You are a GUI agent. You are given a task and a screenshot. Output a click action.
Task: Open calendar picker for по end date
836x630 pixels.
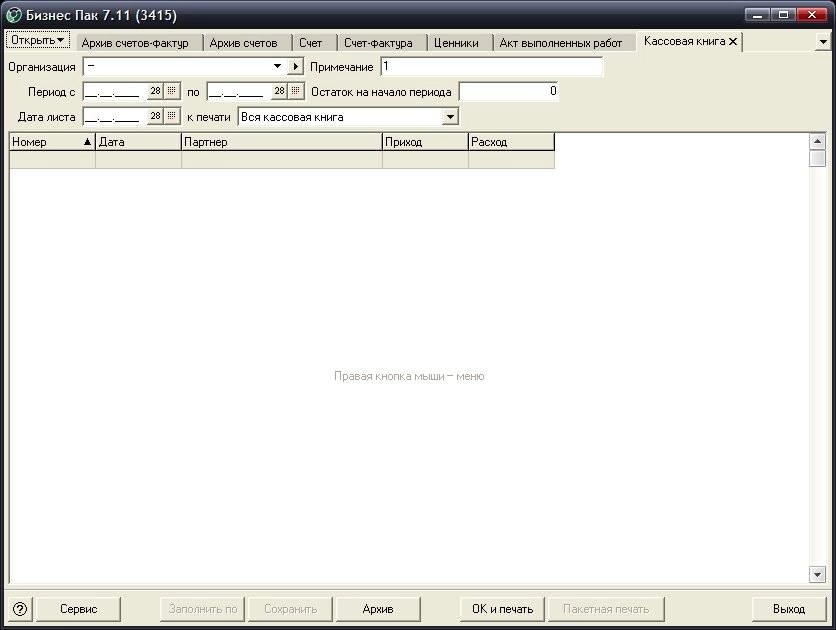click(296, 91)
